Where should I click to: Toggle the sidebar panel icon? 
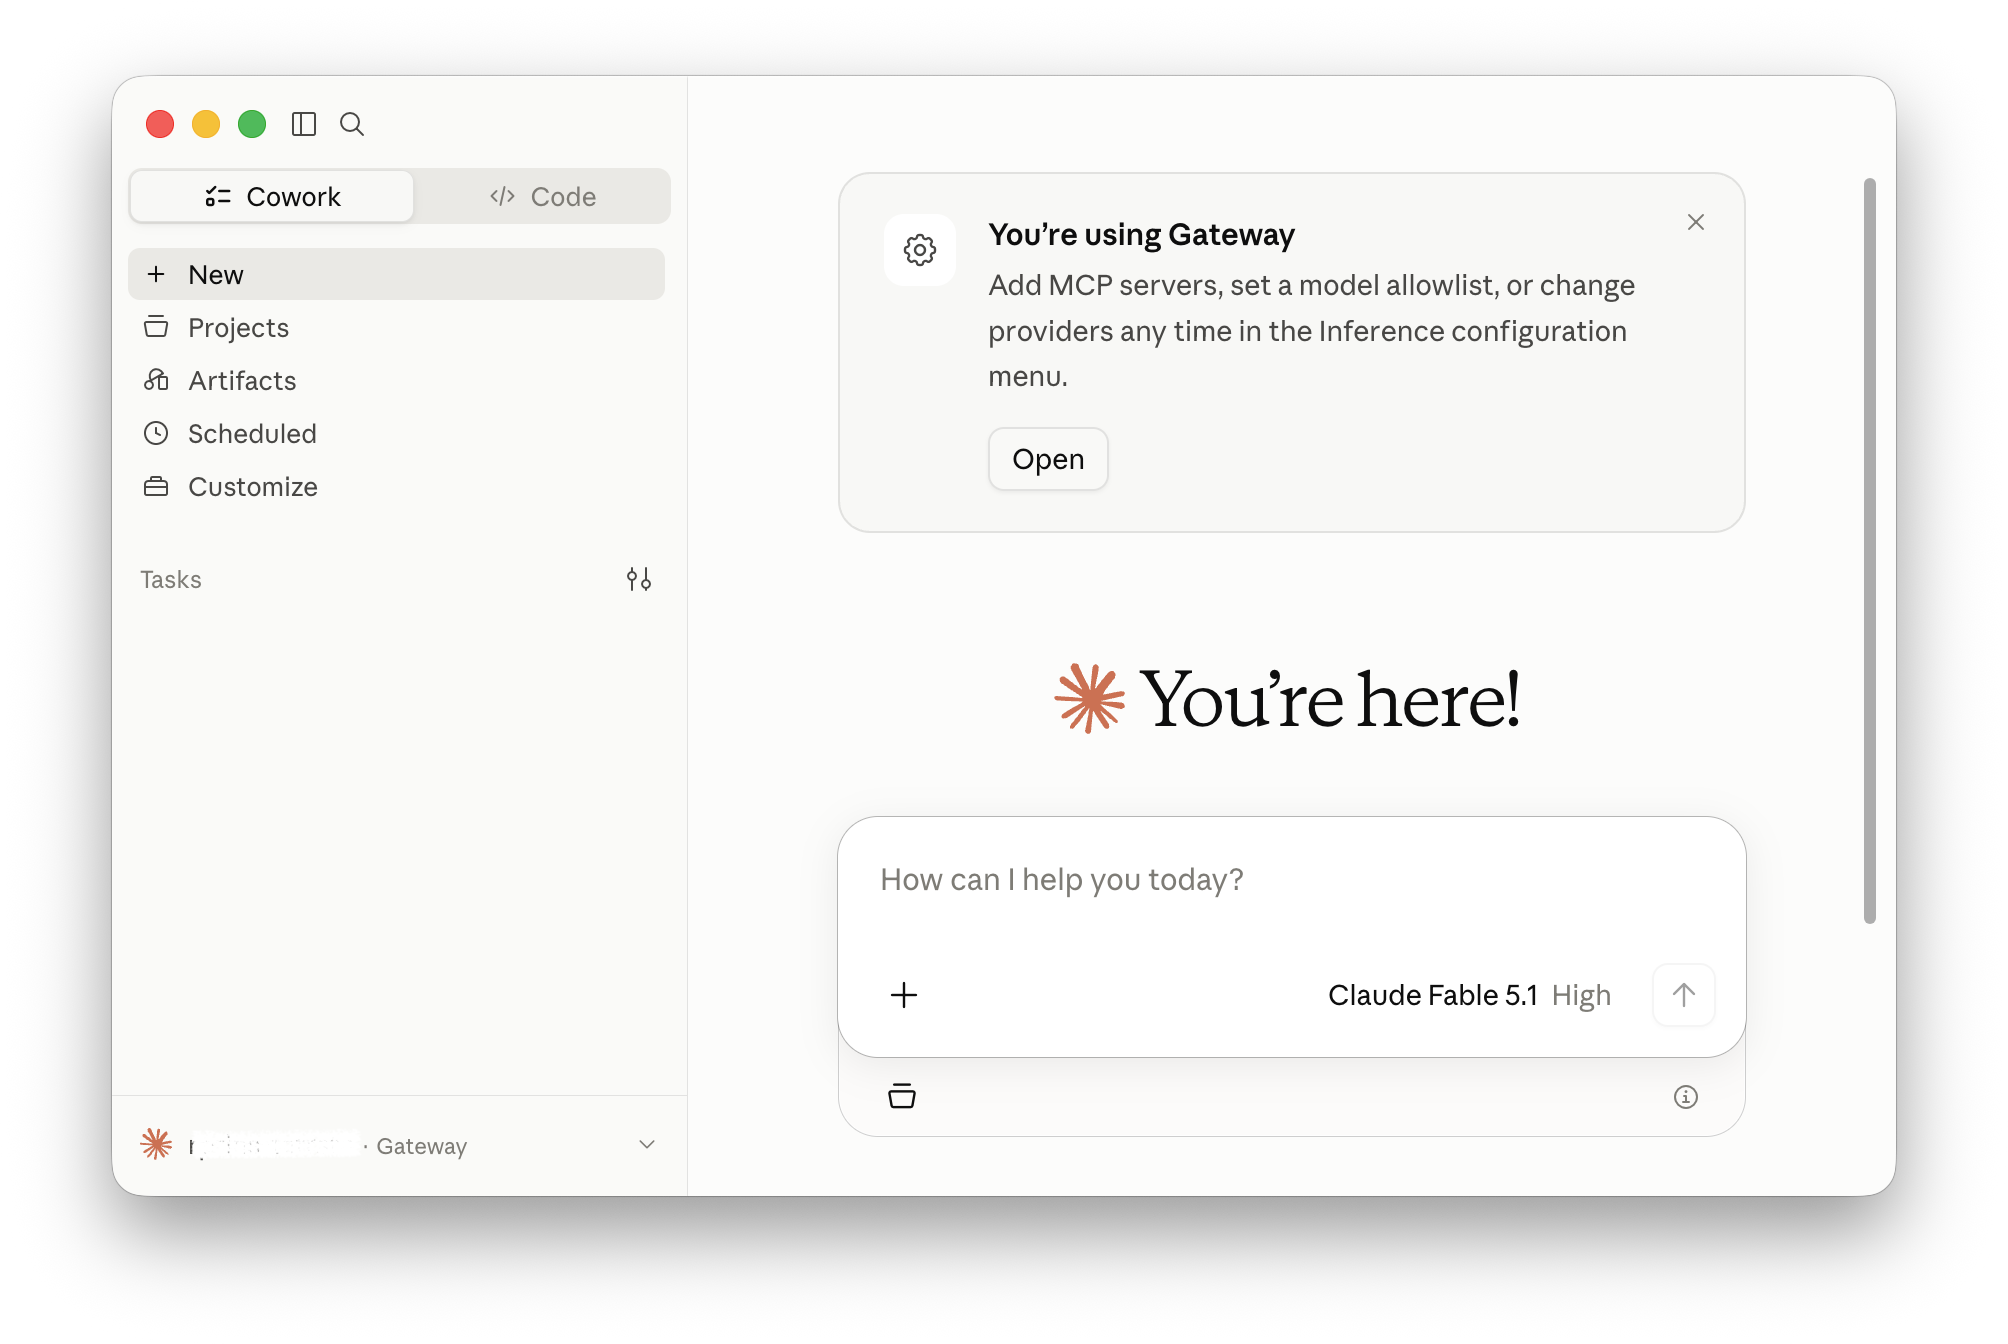tap(304, 124)
